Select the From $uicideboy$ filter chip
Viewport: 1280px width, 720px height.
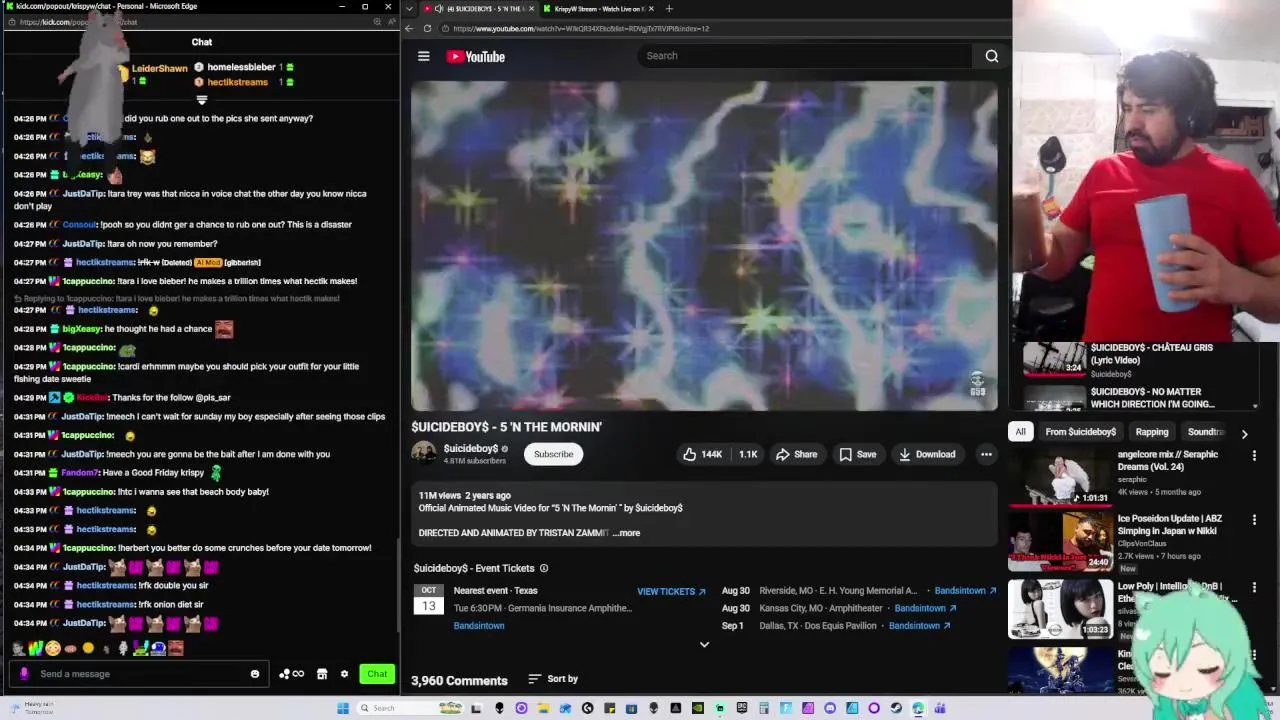(1080, 432)
